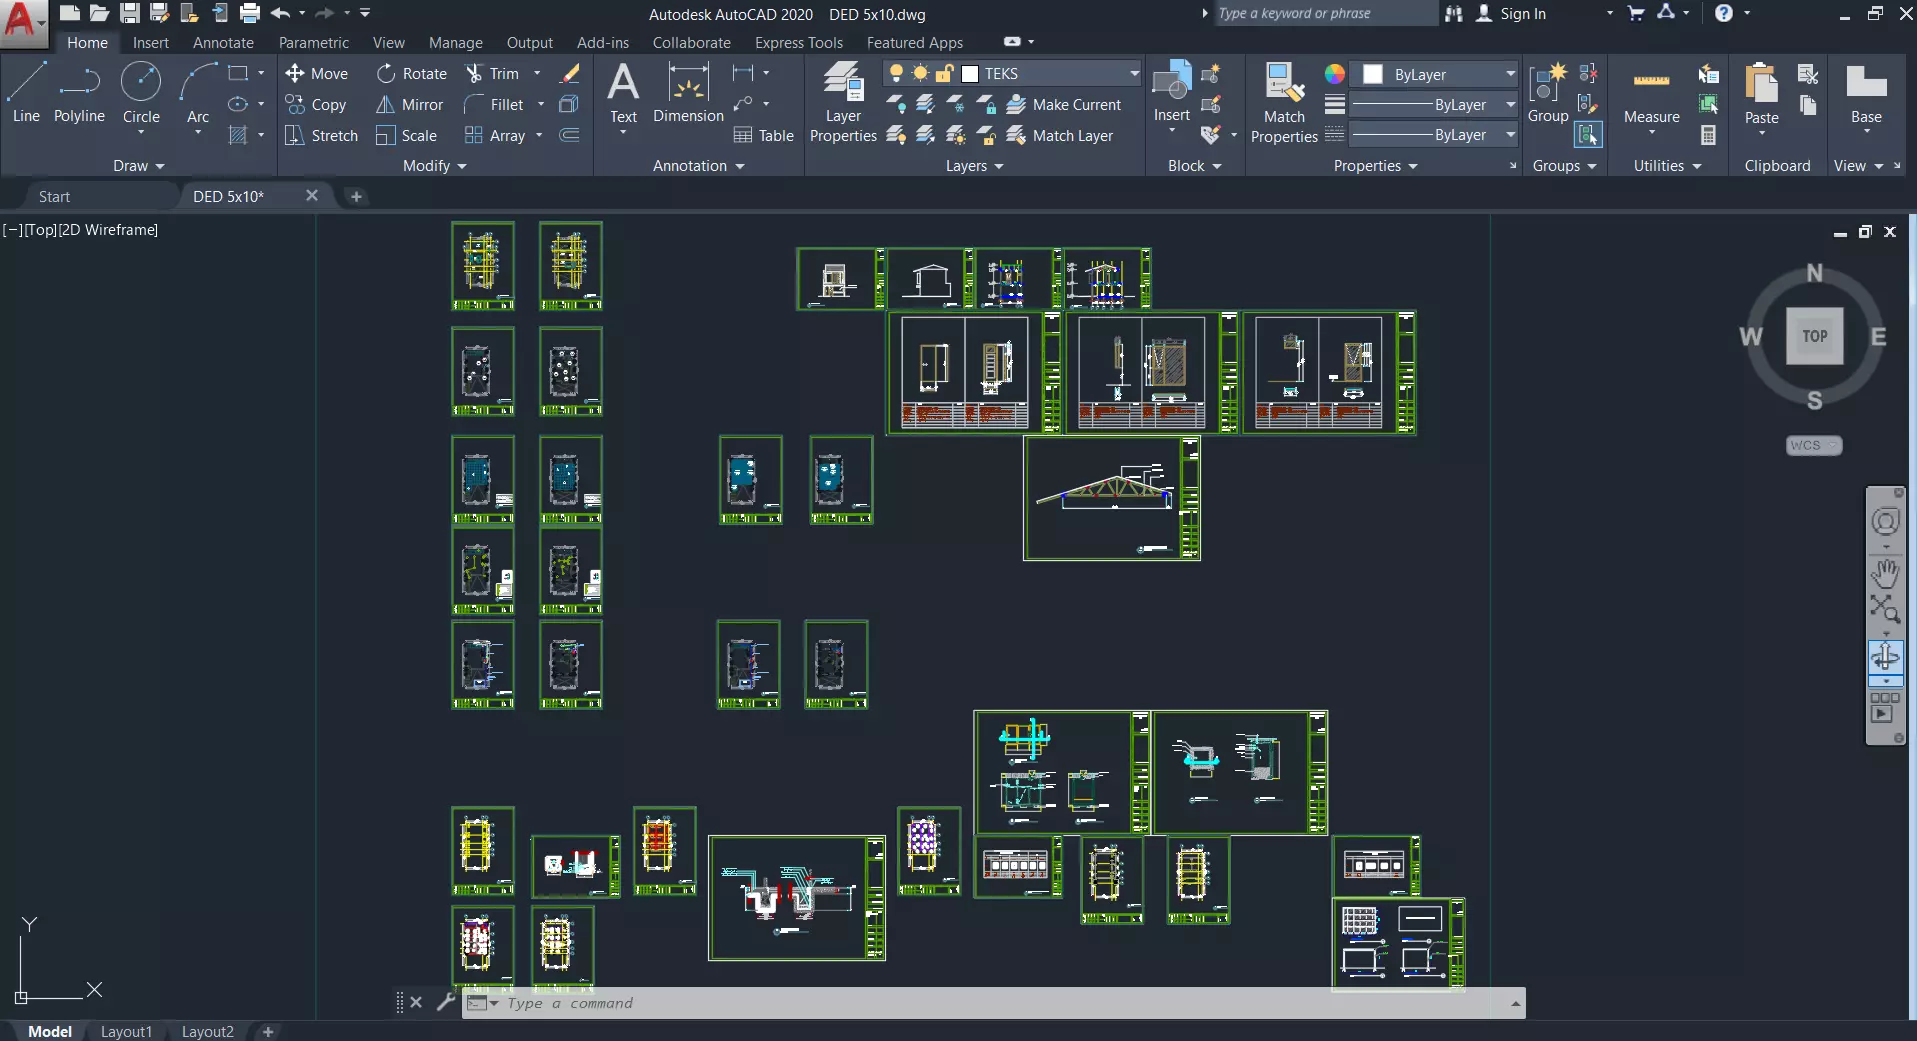
Task: Activate Pan tool in navigation bar
Action: tap(1885, 572)
